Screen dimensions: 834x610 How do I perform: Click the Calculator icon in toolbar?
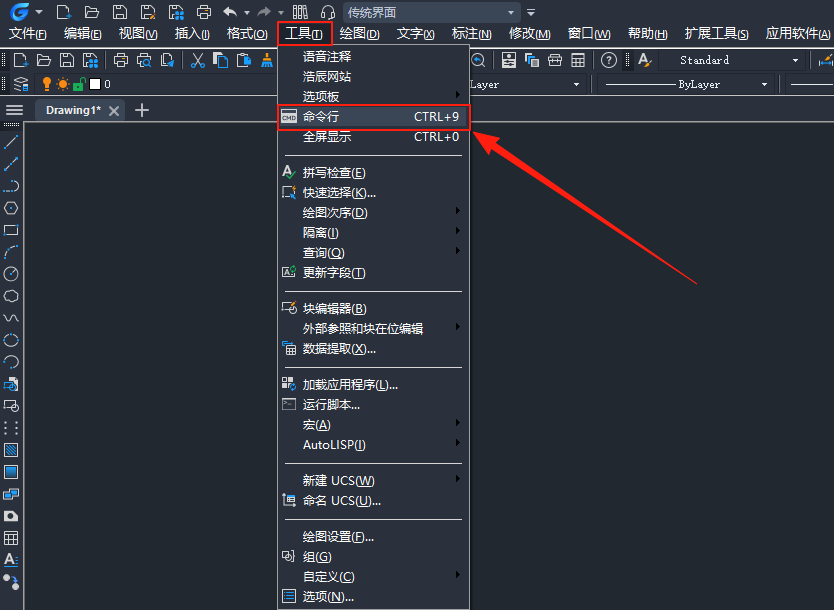[x=578, y=60]
